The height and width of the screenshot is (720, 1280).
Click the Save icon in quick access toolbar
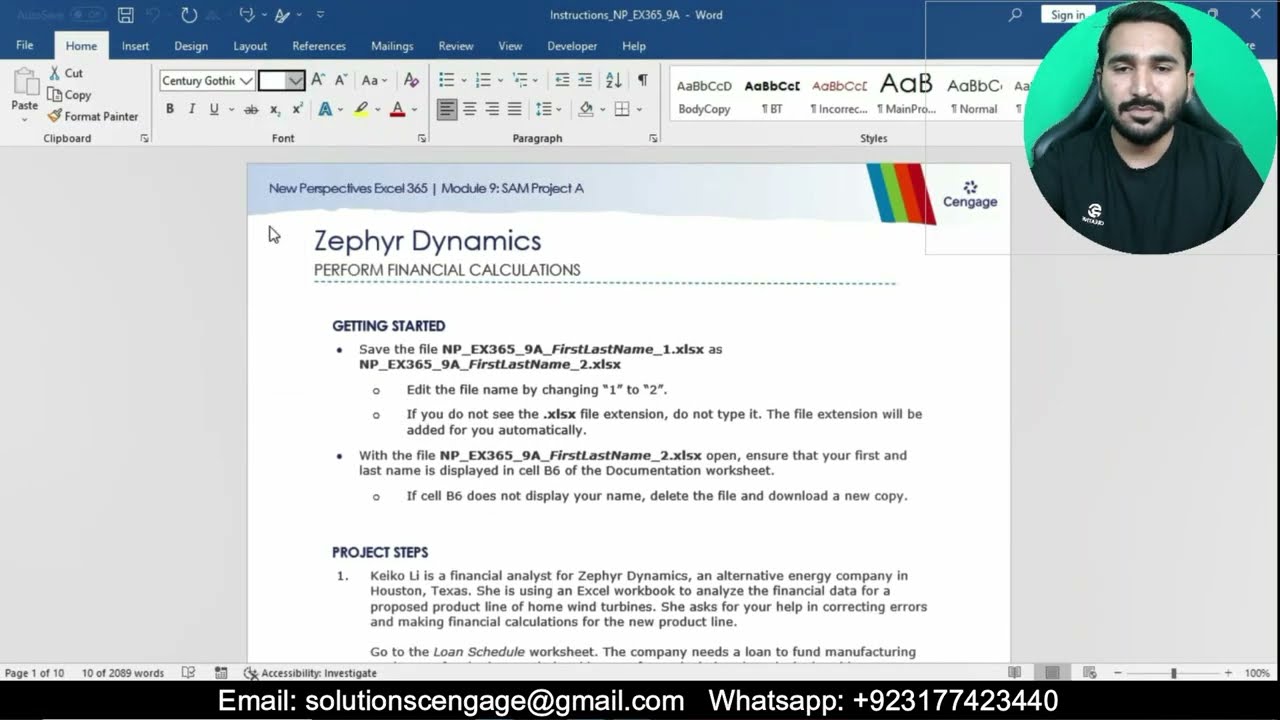125,15
